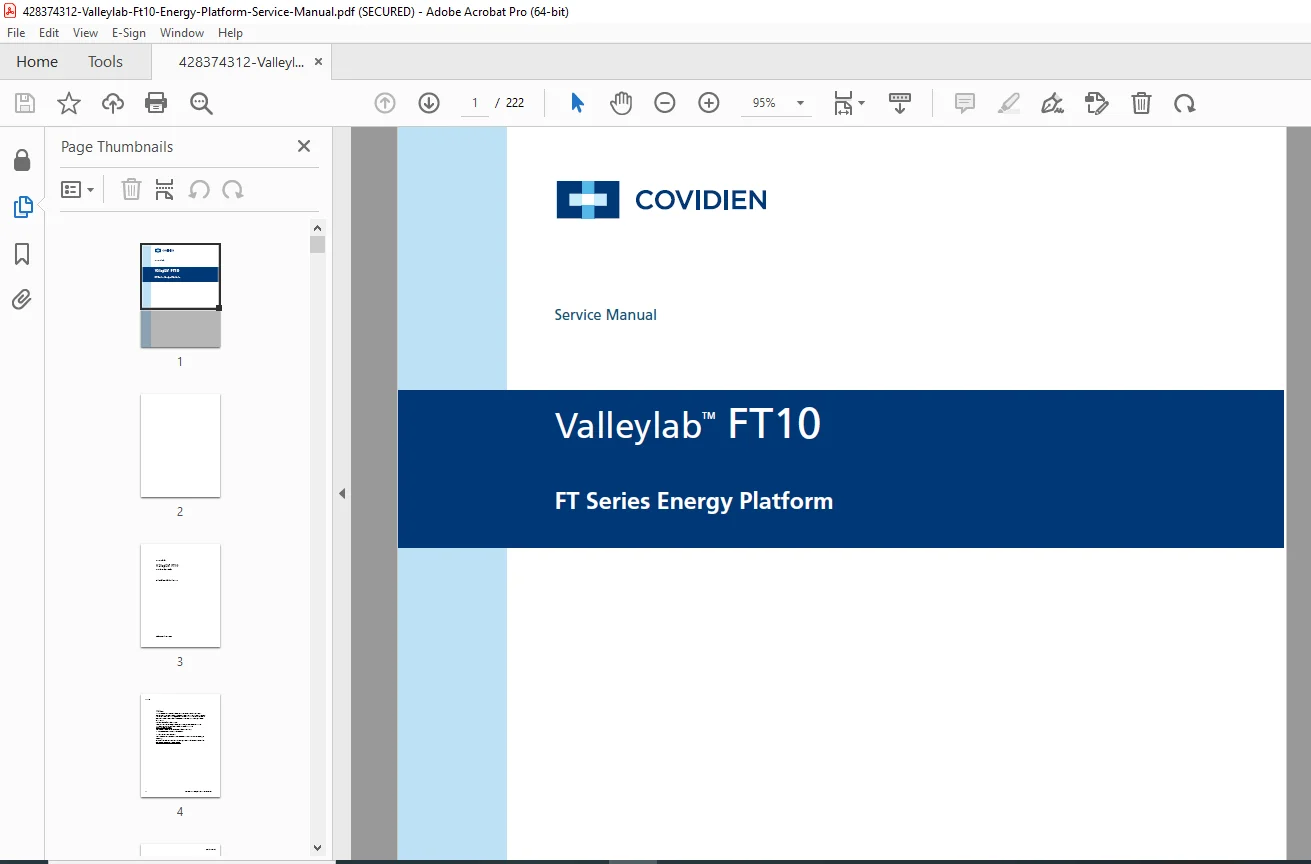The image size is (1311, 864).
Task: Click the Edit PDF stamp icon
Action: (1097, 103)
